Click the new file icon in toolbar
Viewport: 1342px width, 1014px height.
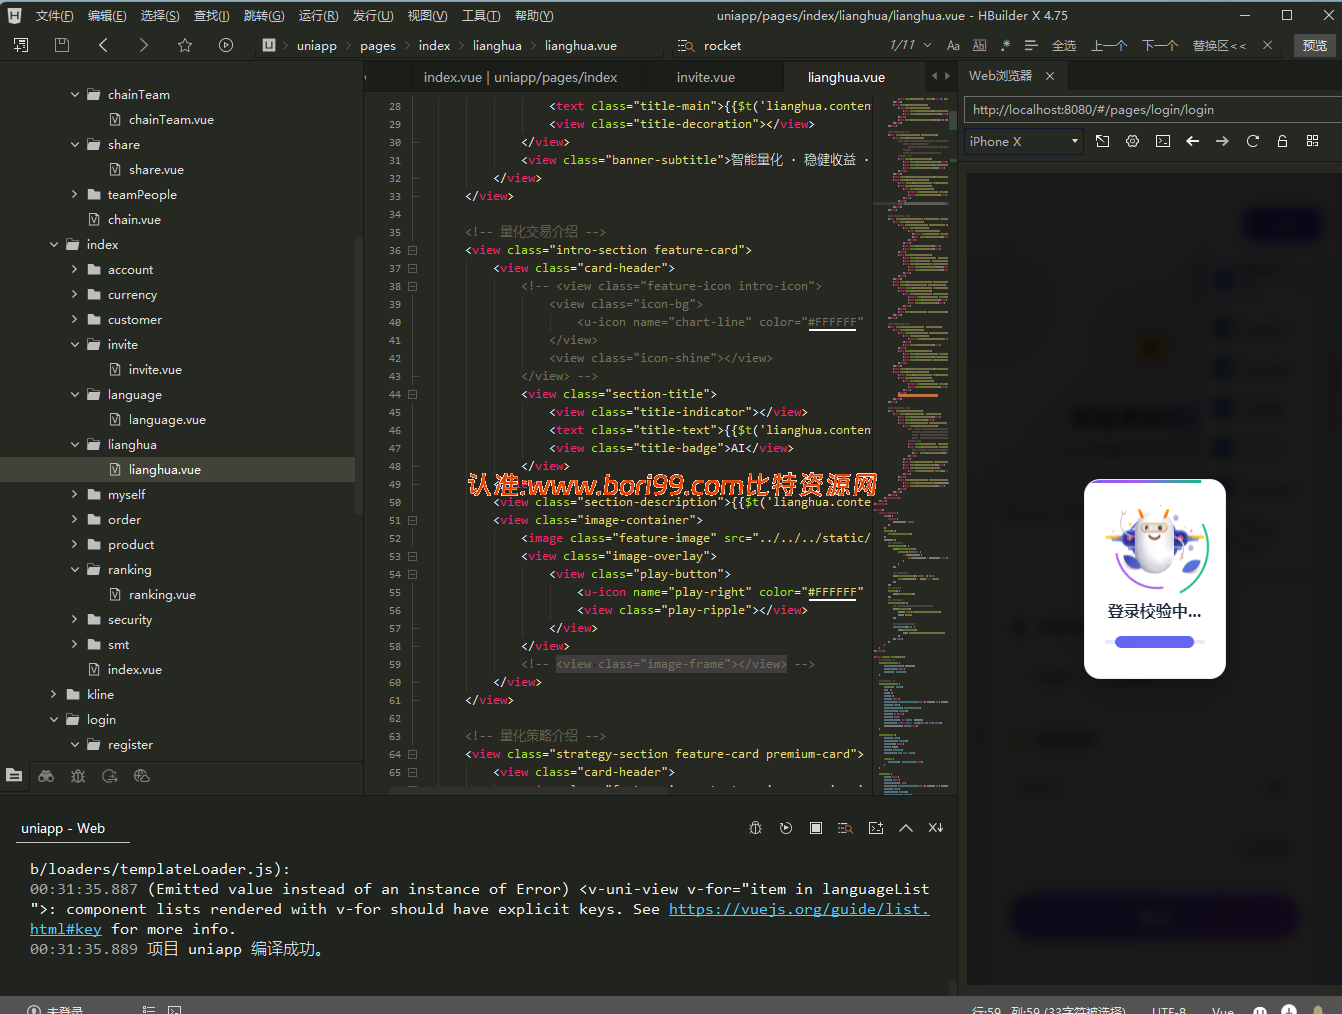[x=21, y=45]
